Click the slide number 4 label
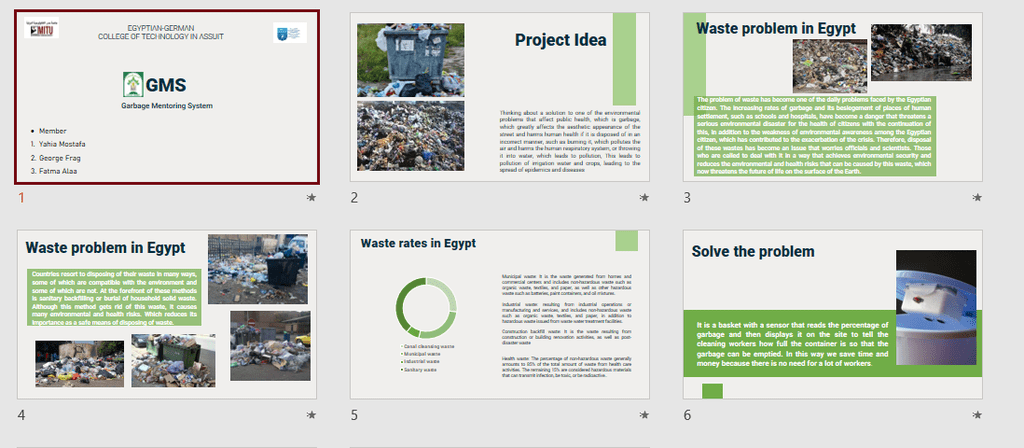The width and height of the screenshot is (1024, 448). tap(22, 415)
